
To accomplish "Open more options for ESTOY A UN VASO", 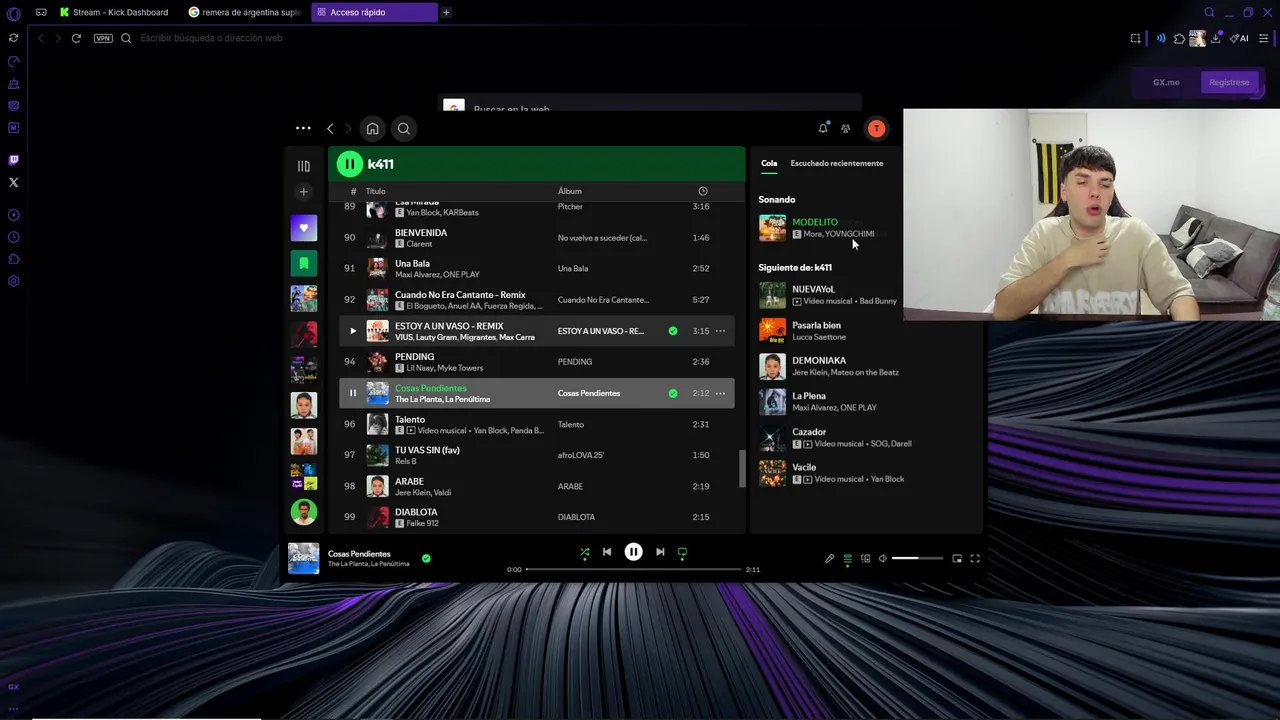I will (x=720, y=331).
